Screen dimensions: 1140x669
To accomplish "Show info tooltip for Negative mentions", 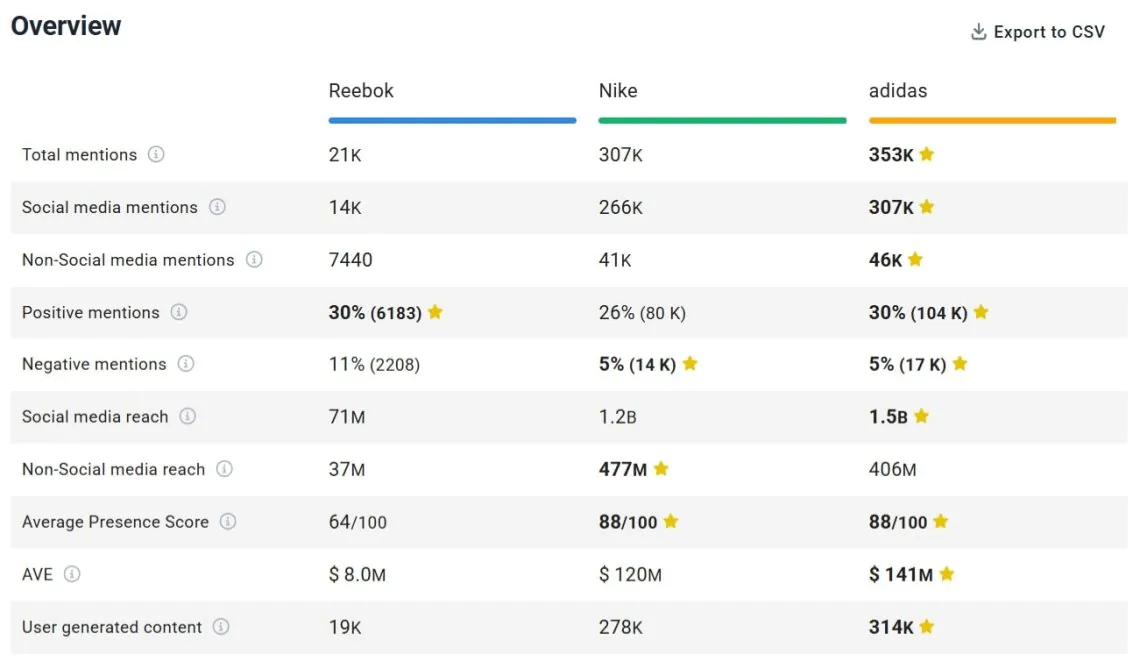I will point(186,364).
